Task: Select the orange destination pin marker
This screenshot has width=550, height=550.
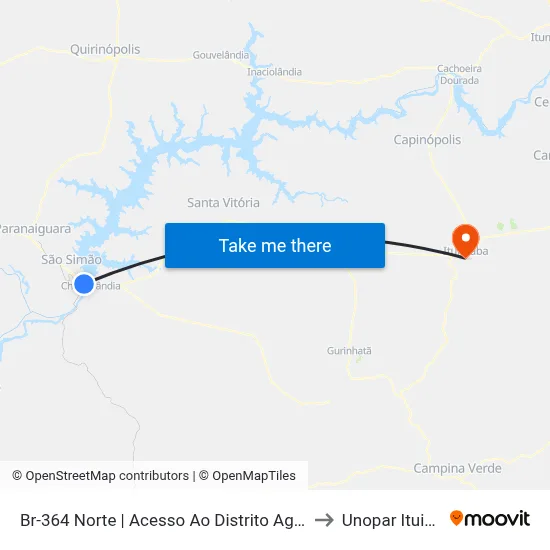Action: point(465,241)
